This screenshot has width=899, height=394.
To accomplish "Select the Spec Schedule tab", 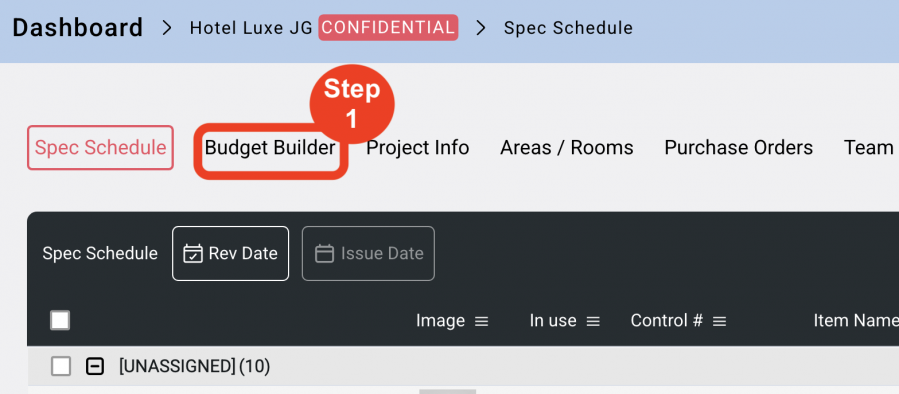I will [100, 147].
